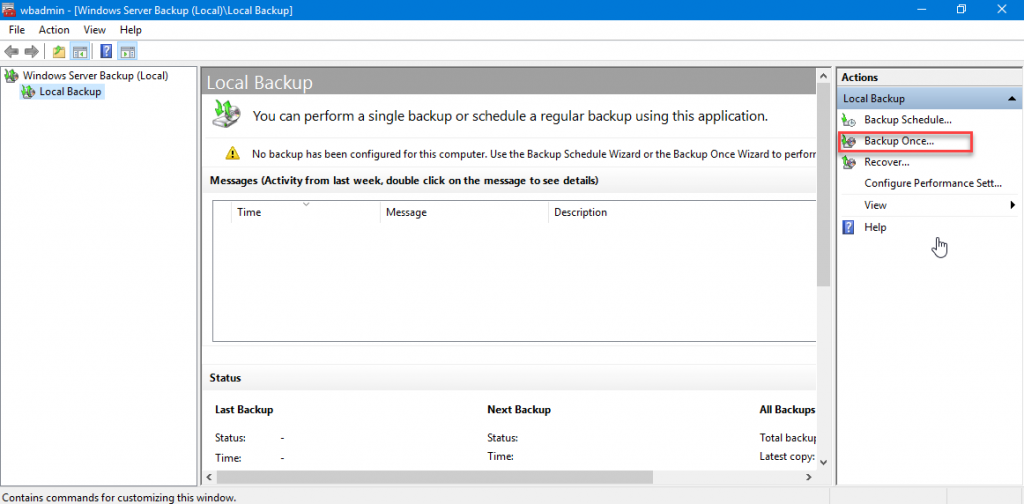The height and width of the screenshot is (504, 1024).
Task: Click the Back arrow toolbar icon
Action: coord(11,52)
